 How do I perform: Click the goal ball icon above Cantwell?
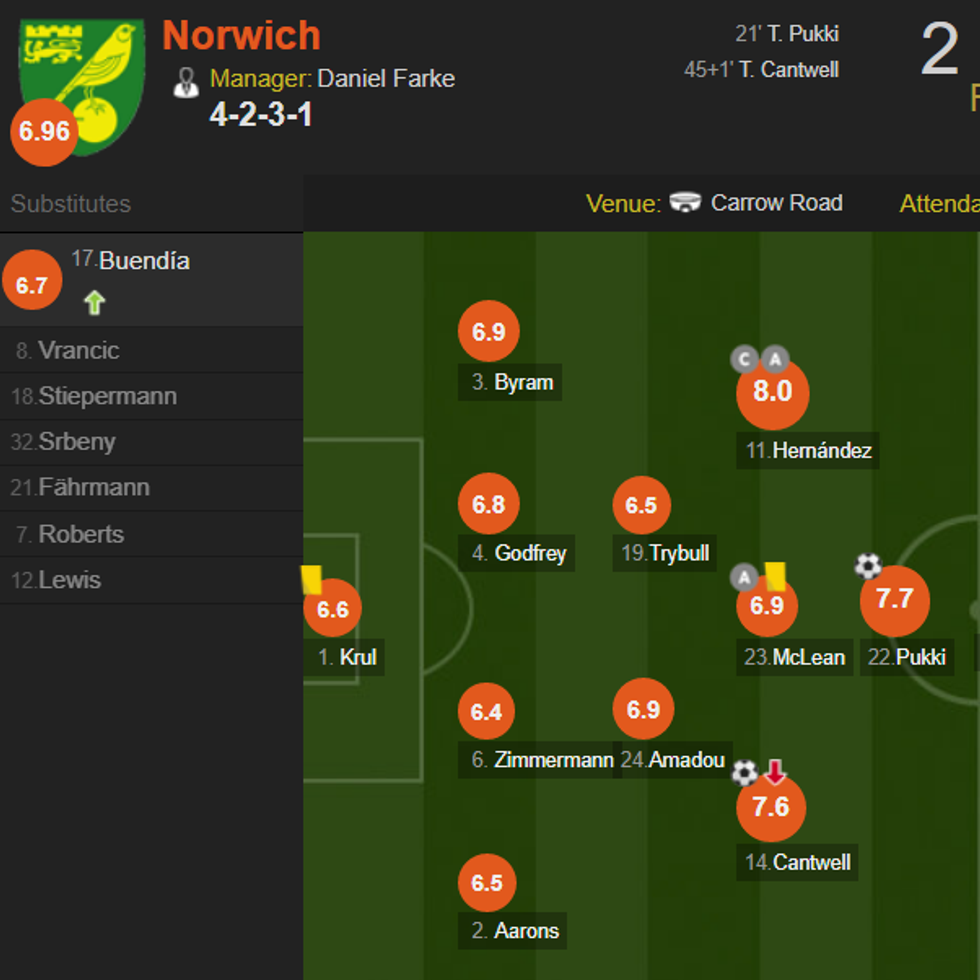pyautogui.click(x=745, y=772)
